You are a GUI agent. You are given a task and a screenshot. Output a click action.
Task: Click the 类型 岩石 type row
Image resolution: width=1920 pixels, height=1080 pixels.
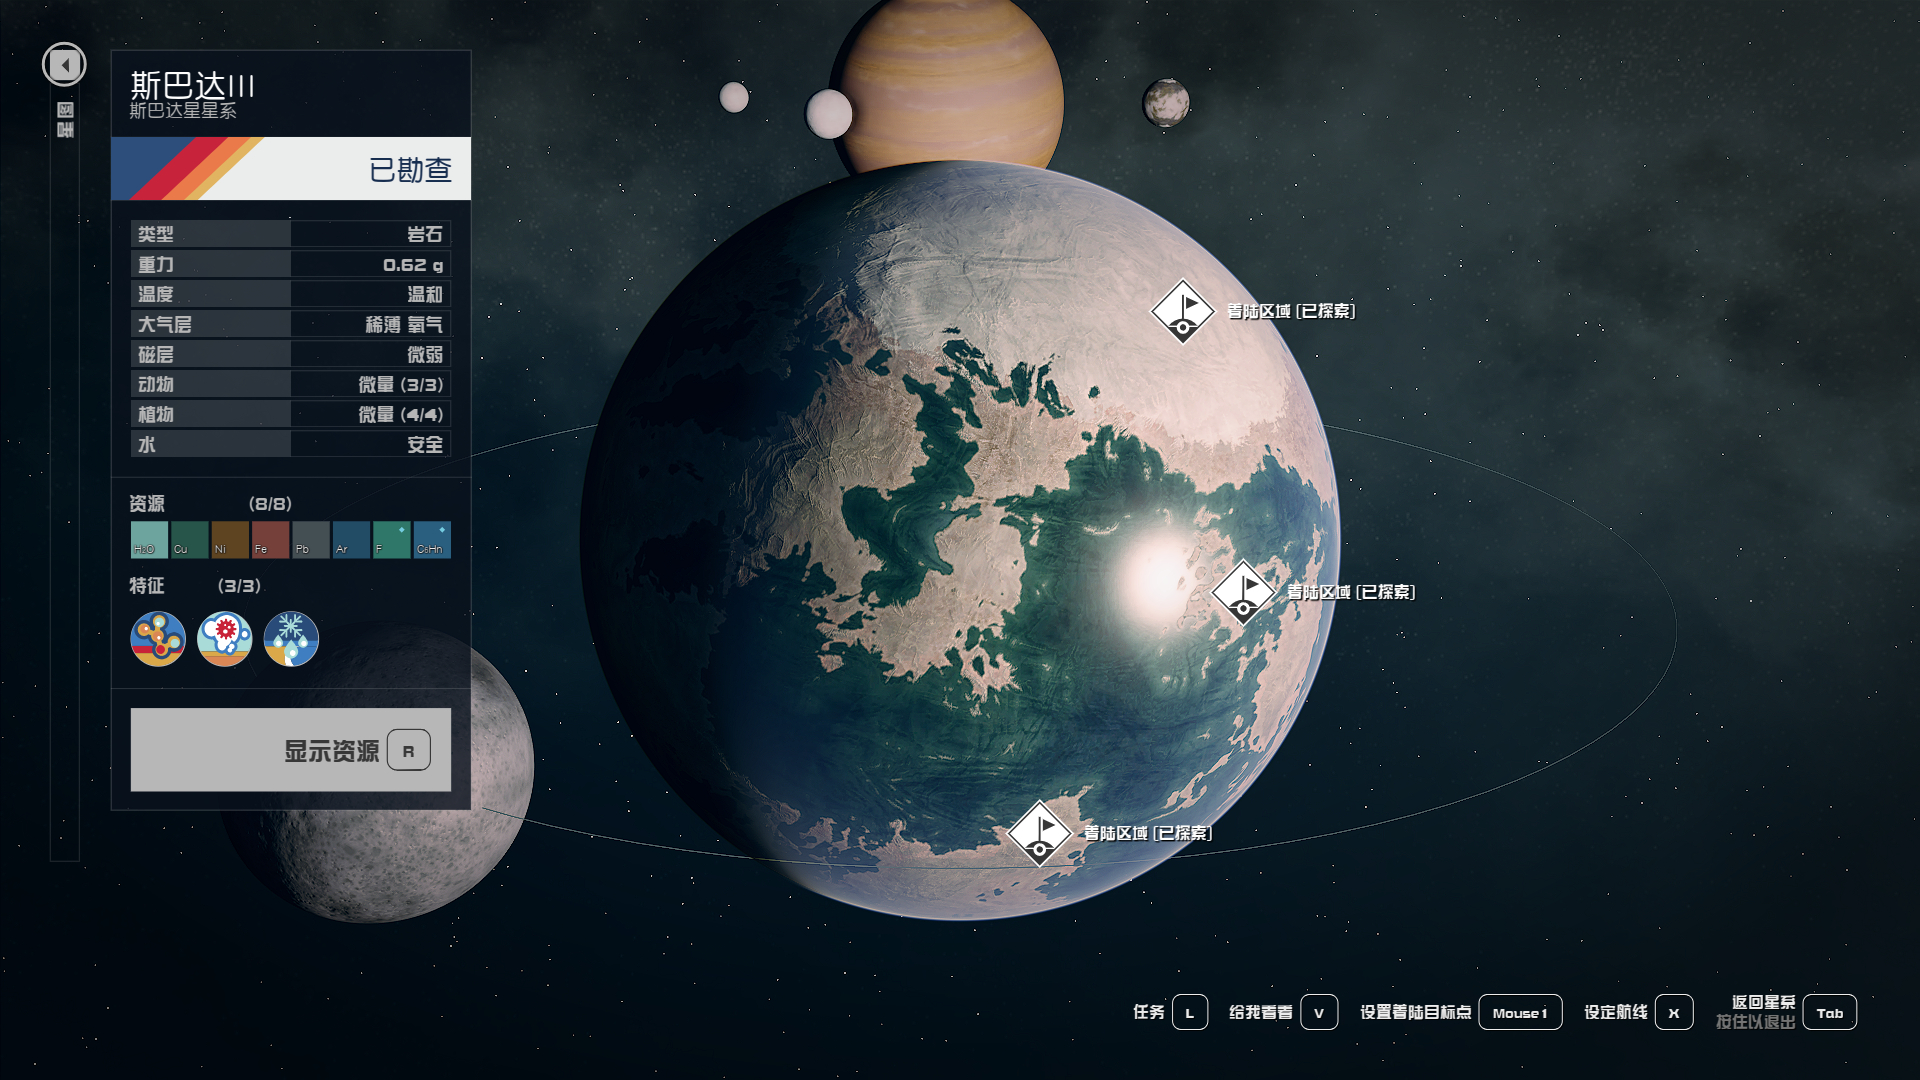(x=291, y=234)
